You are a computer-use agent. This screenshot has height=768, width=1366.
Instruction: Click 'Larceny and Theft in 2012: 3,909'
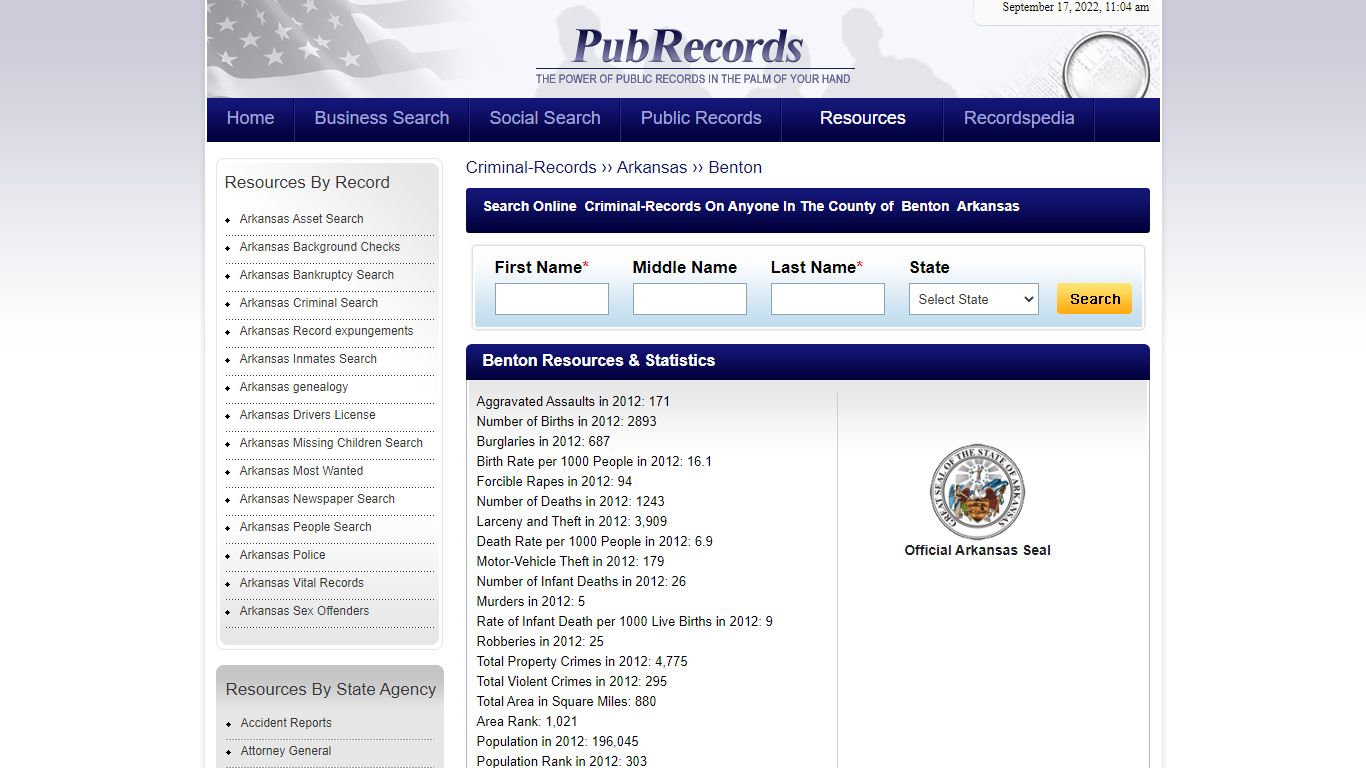click(571, 521)
